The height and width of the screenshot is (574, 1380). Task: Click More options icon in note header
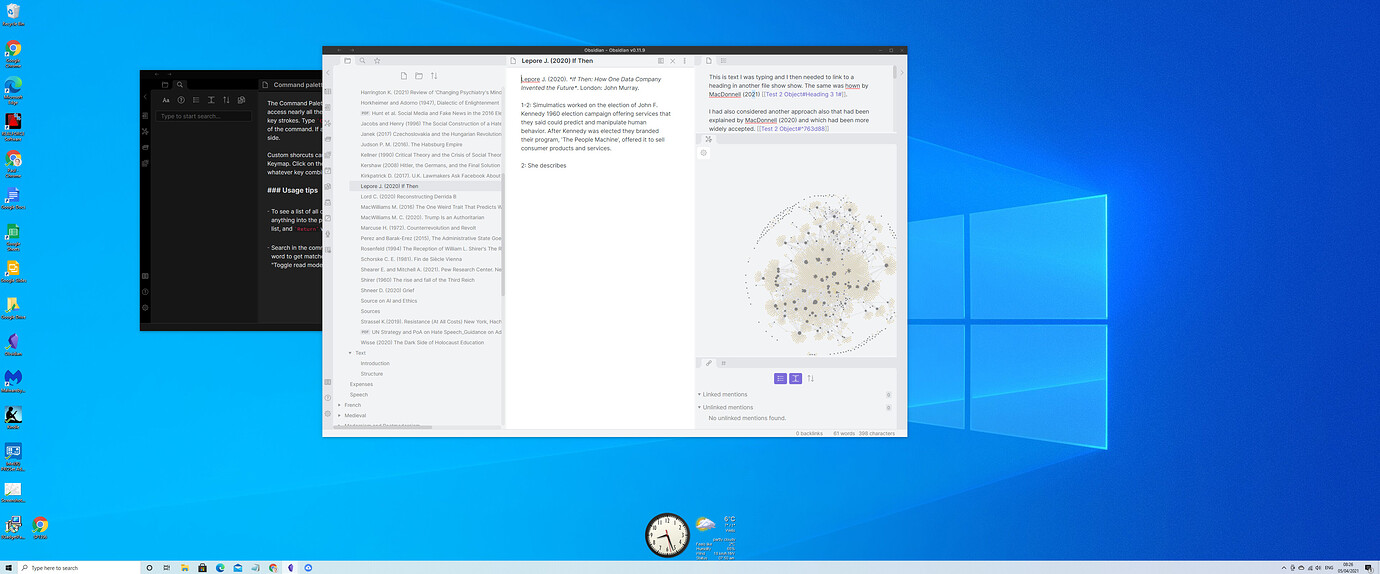pyautogui.click(x=685, y=61)
